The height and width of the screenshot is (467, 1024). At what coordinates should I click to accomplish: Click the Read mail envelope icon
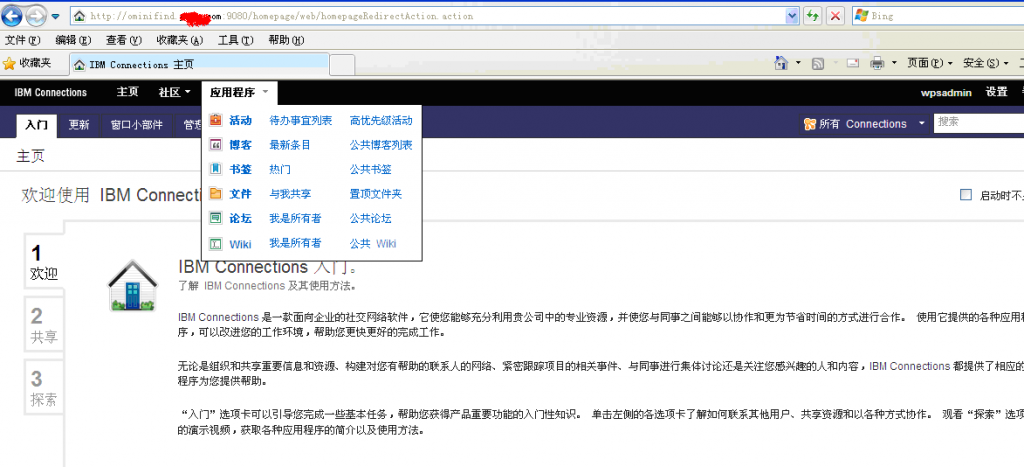[x=852, y=63]
